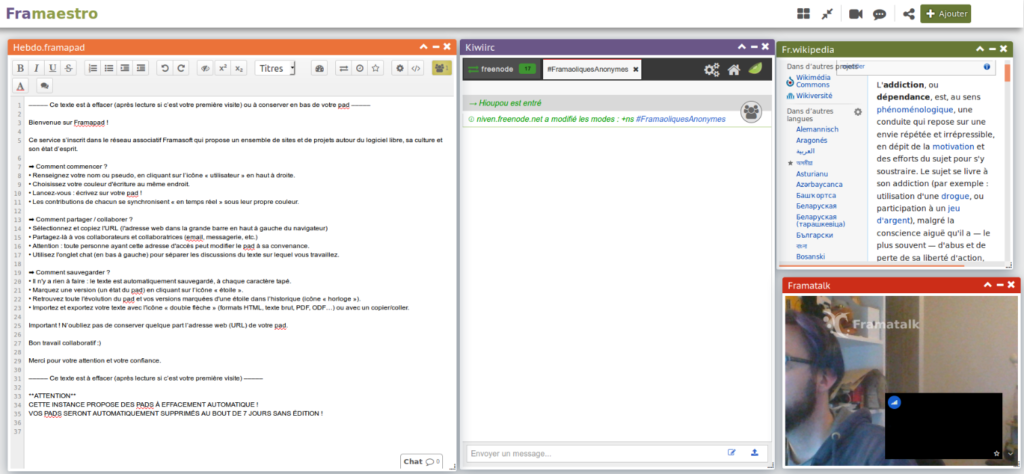Apply strikethrough formatting in Framapad
Screen dimensions: 1024x474
point(68,68)
